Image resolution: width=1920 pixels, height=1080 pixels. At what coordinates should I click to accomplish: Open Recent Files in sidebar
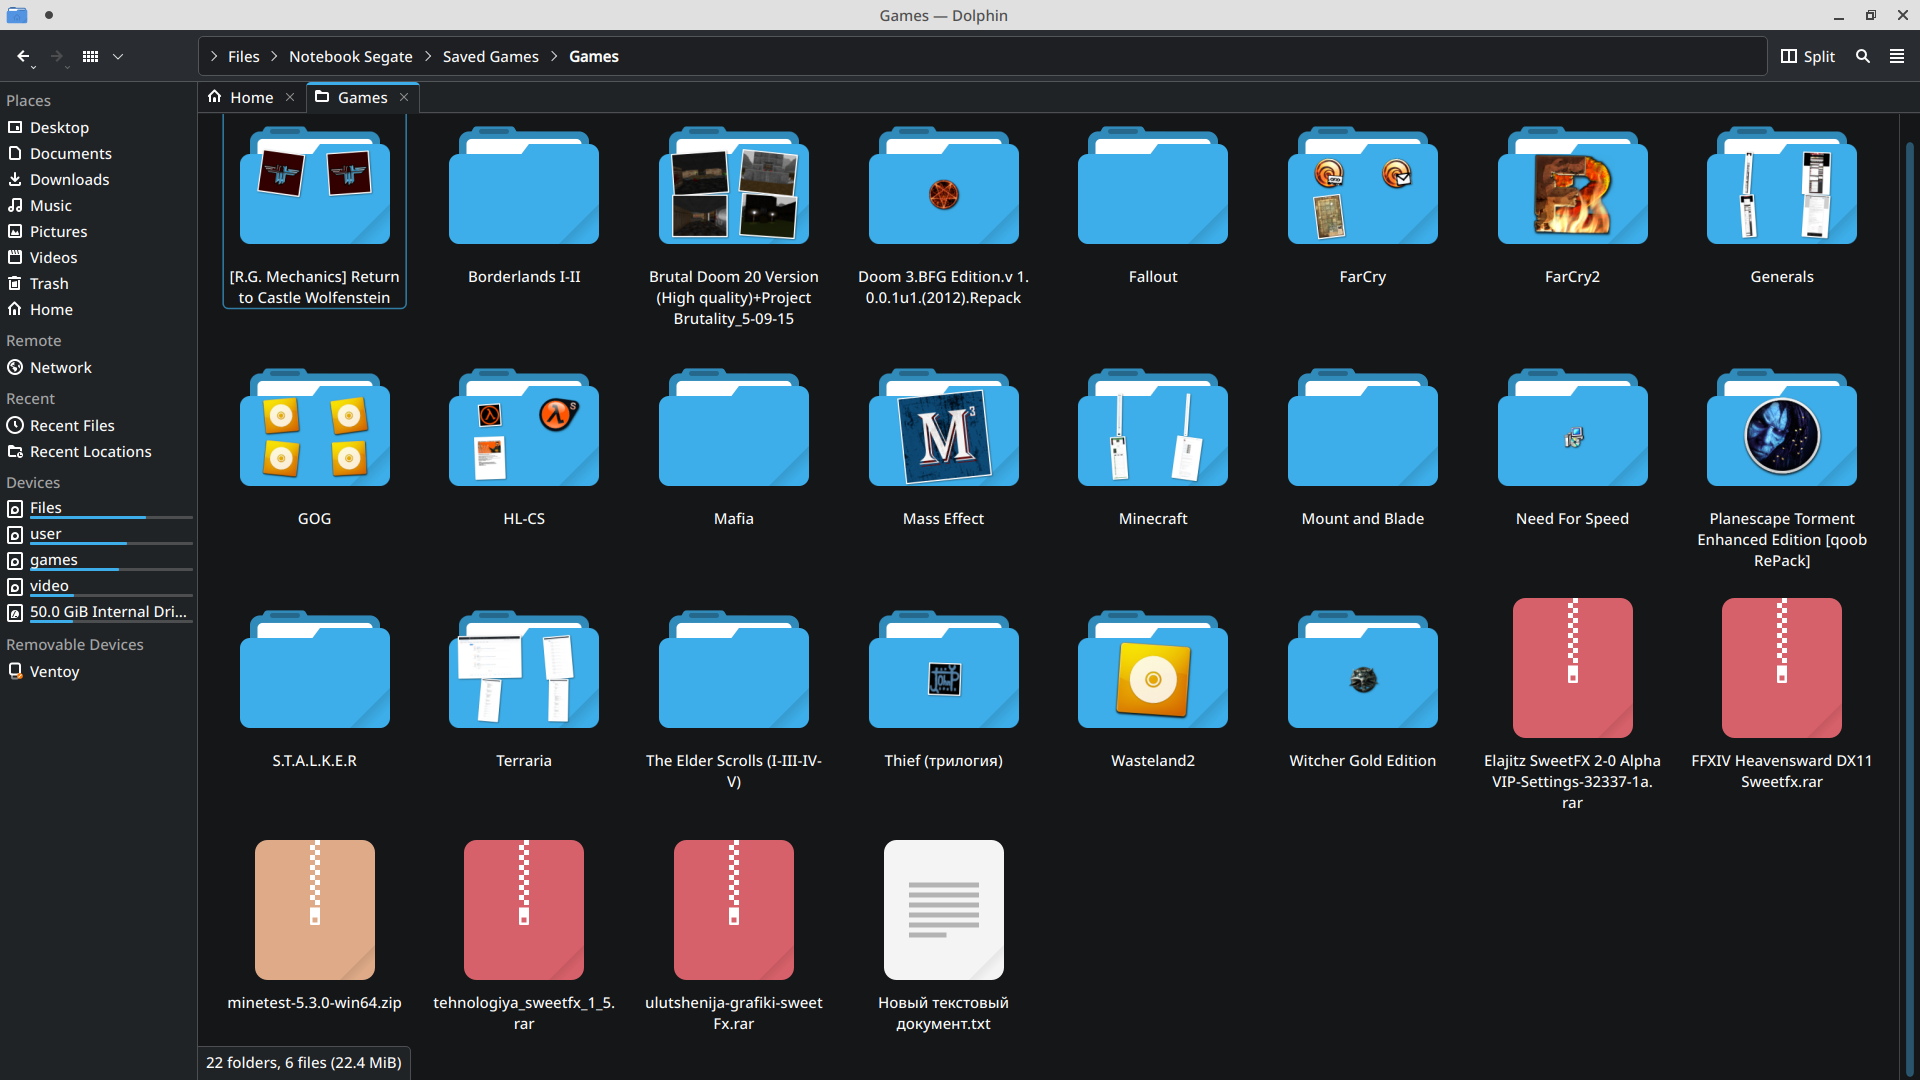(x=72, y=426)
